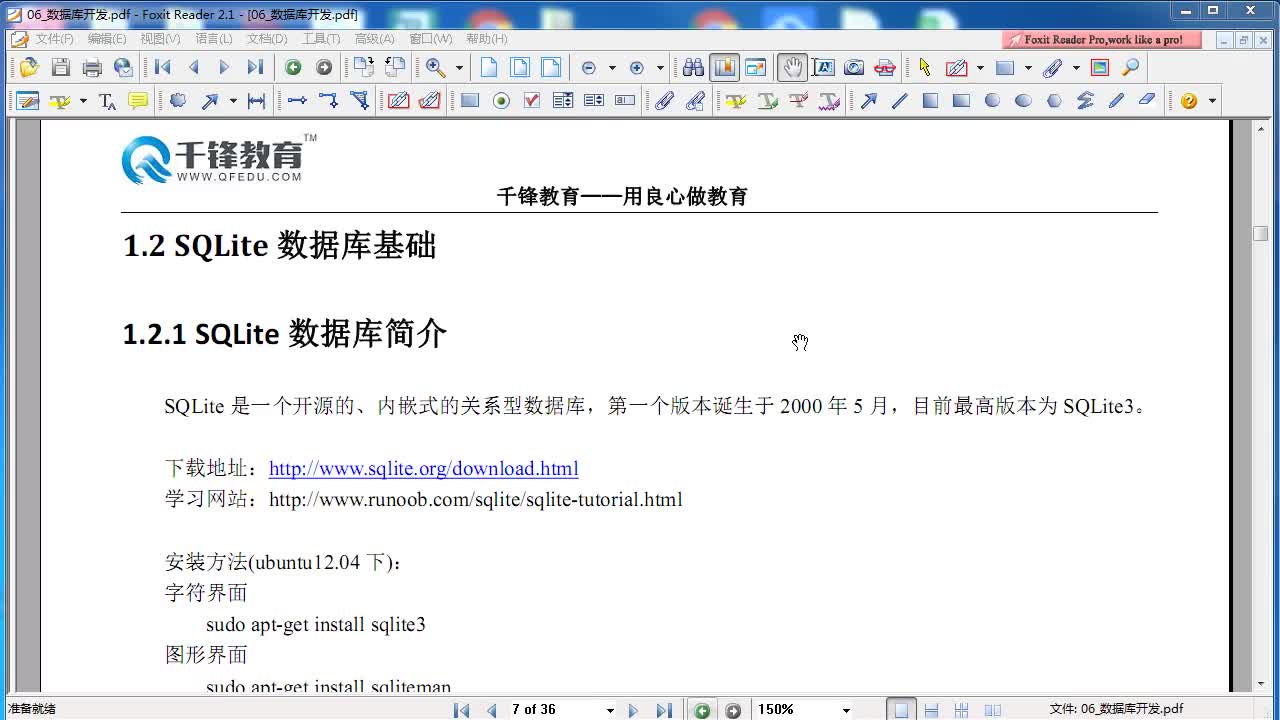Click the Image annotation tool icon

point(1100,68)
